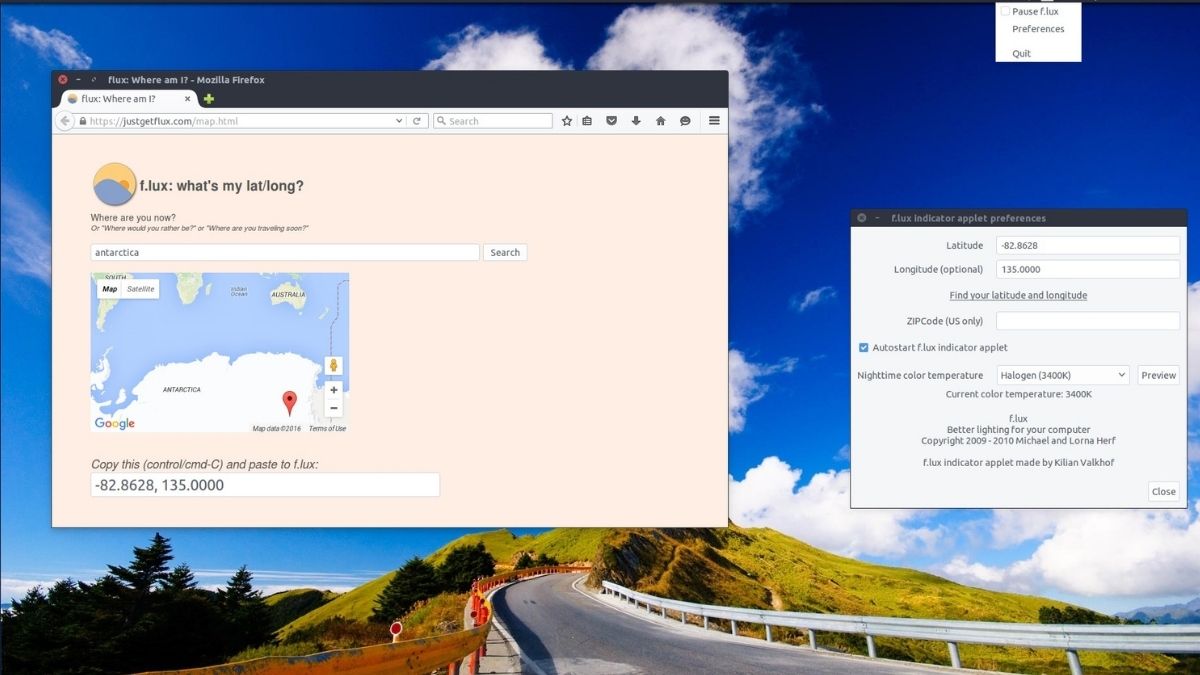Open the Google logo on the map
The image size is (1200, 675).
point(114,424)
